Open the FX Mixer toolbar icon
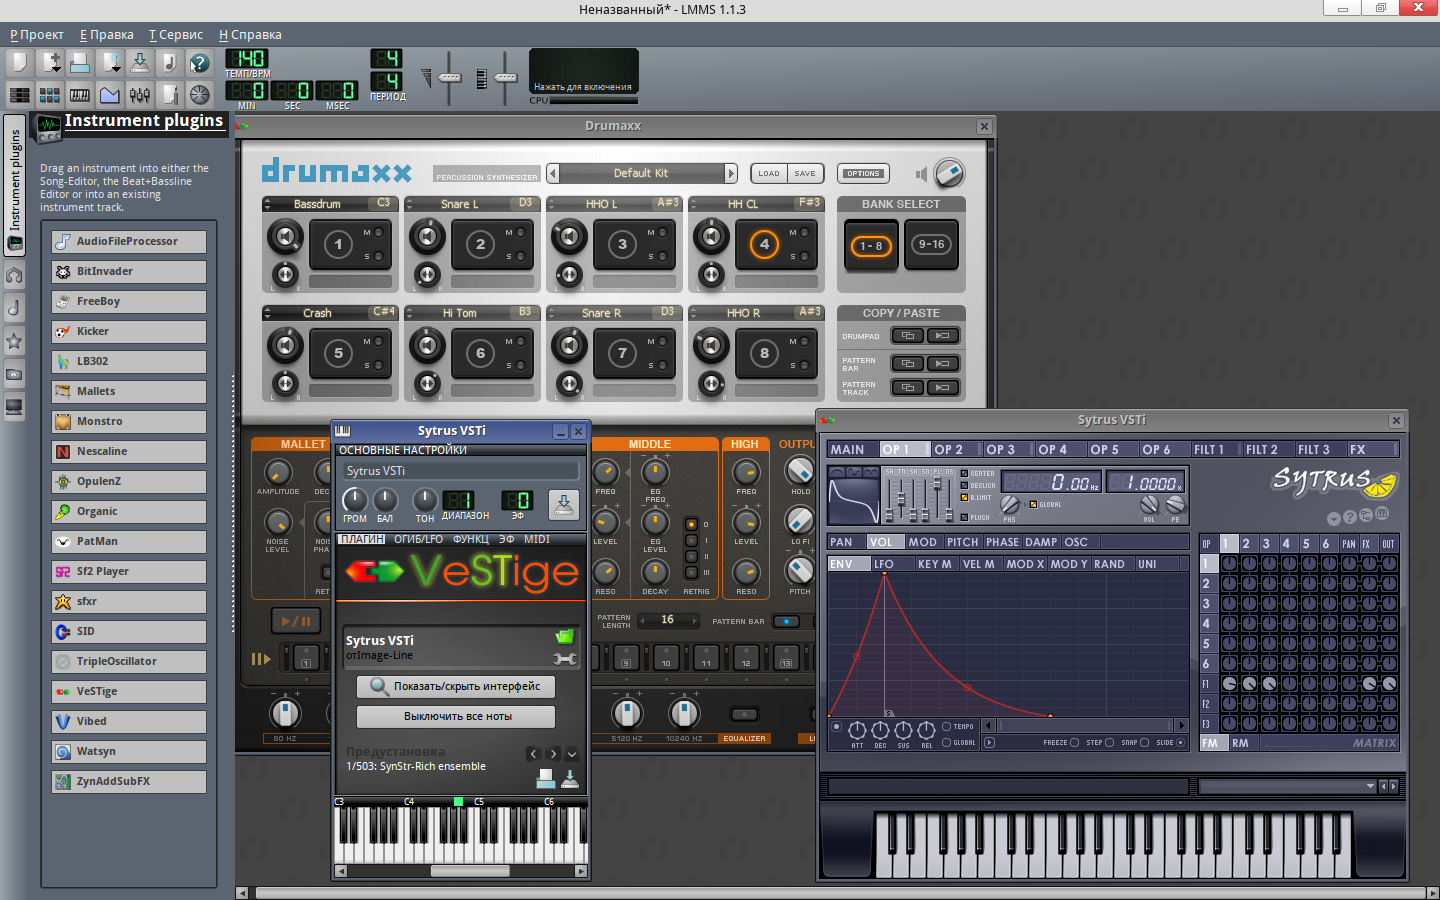The width and height of the screenshot is (1440, 900). tap(140, 95)
